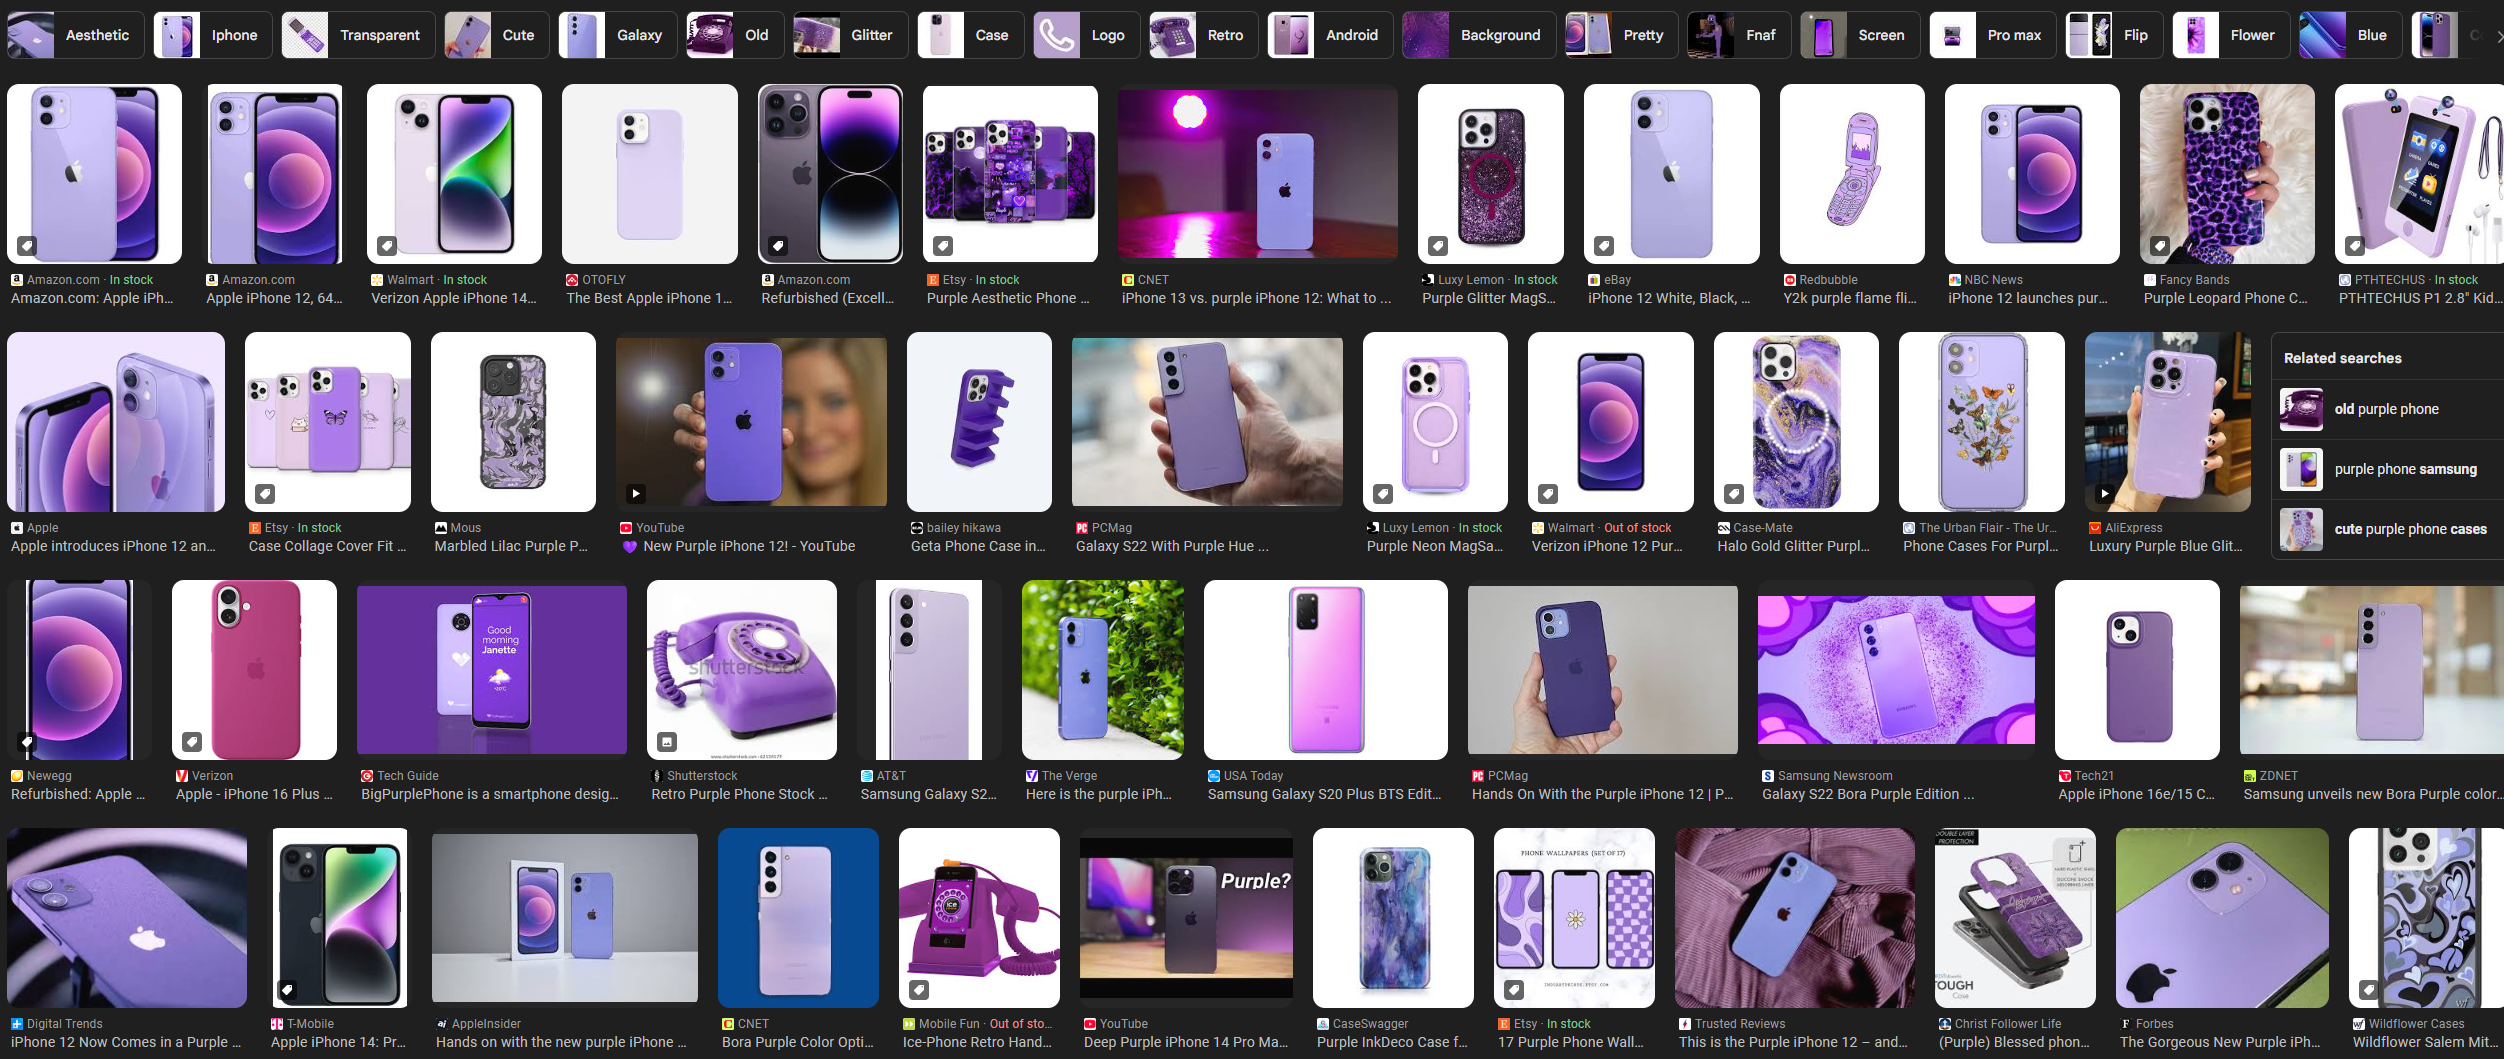
Task: Click the Samsung Newsroom source favicon
Action: coord(1768,776)
